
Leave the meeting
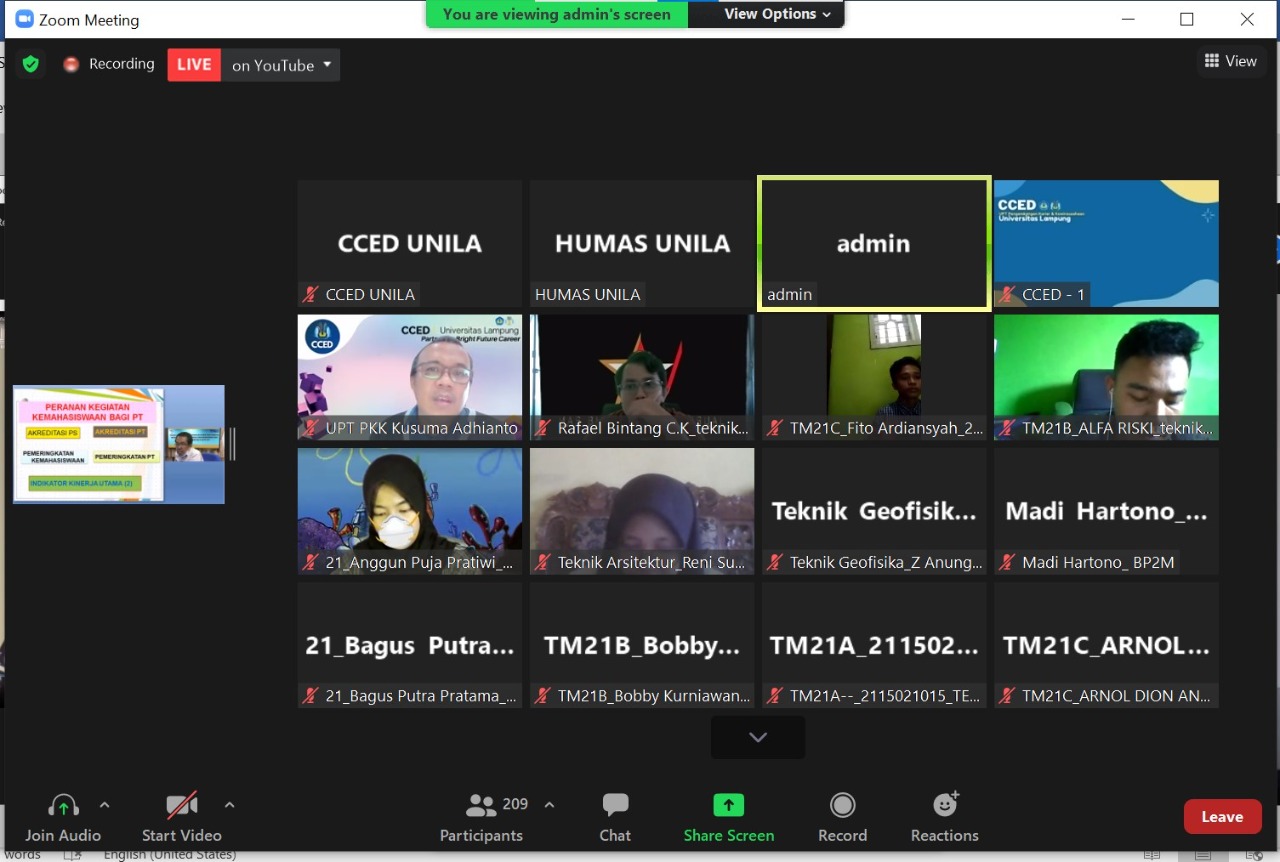click(1222, 816)
